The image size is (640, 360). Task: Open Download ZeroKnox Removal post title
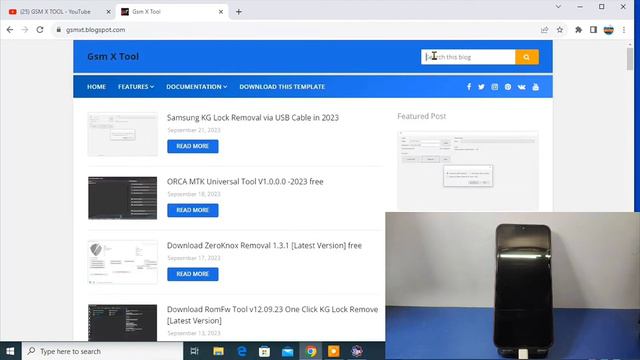pyautogui.click(x=264, y=245)
